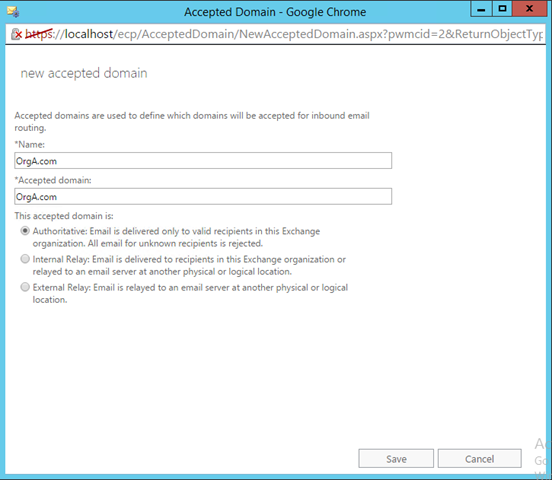Click the Internal Relay description text
This screenshot has width=552, height=480.
[189, 265]
